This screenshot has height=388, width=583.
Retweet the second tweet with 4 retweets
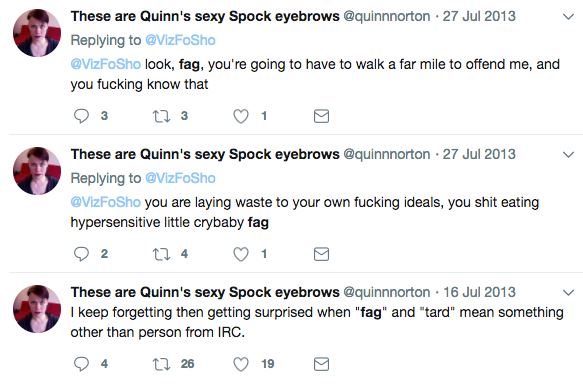pyautogui.click(x=161, y=254)
